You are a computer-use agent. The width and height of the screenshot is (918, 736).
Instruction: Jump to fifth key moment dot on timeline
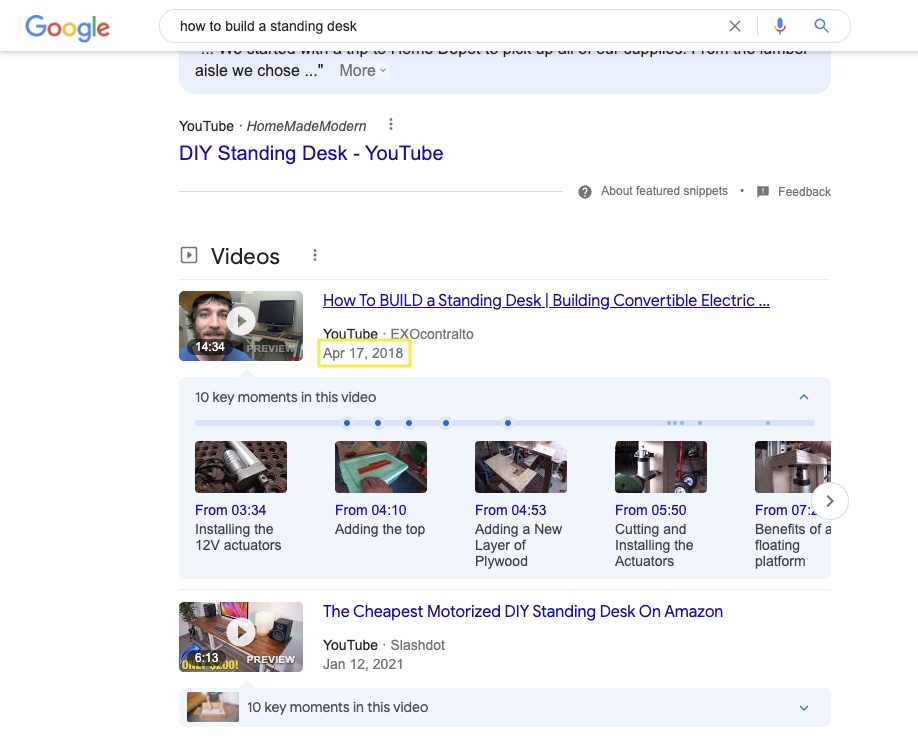click(508, 423)
